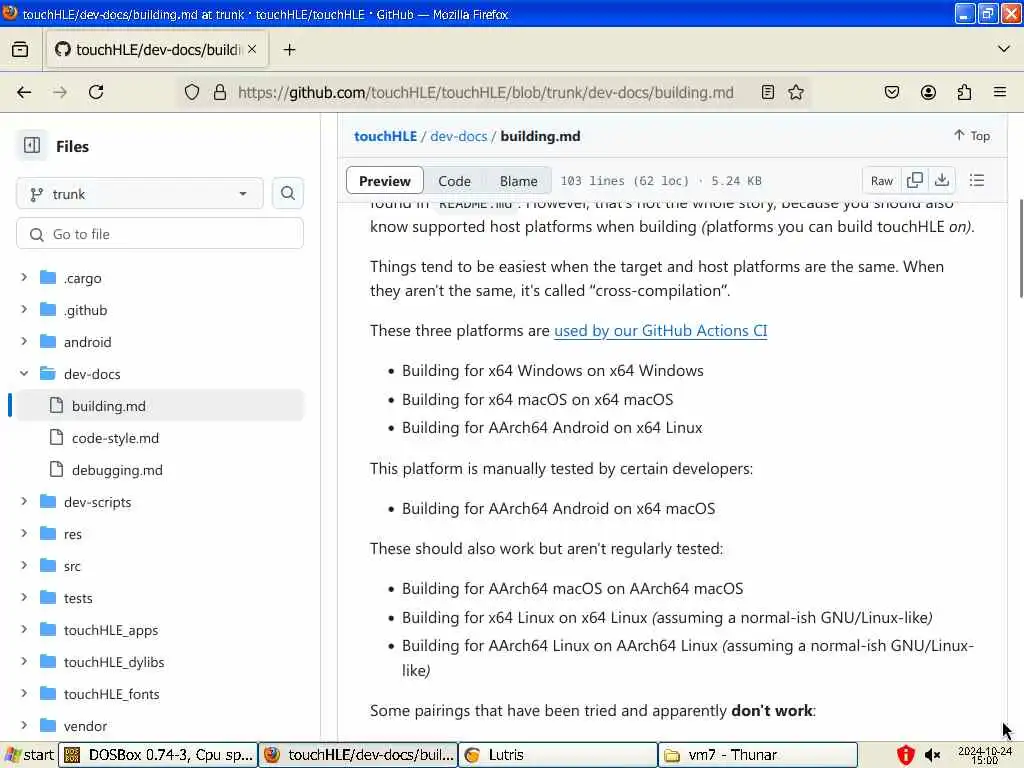This screenshot has width=1024, height=768.
Task: Toggle reader view icon
Action: [x=768, y=92]
